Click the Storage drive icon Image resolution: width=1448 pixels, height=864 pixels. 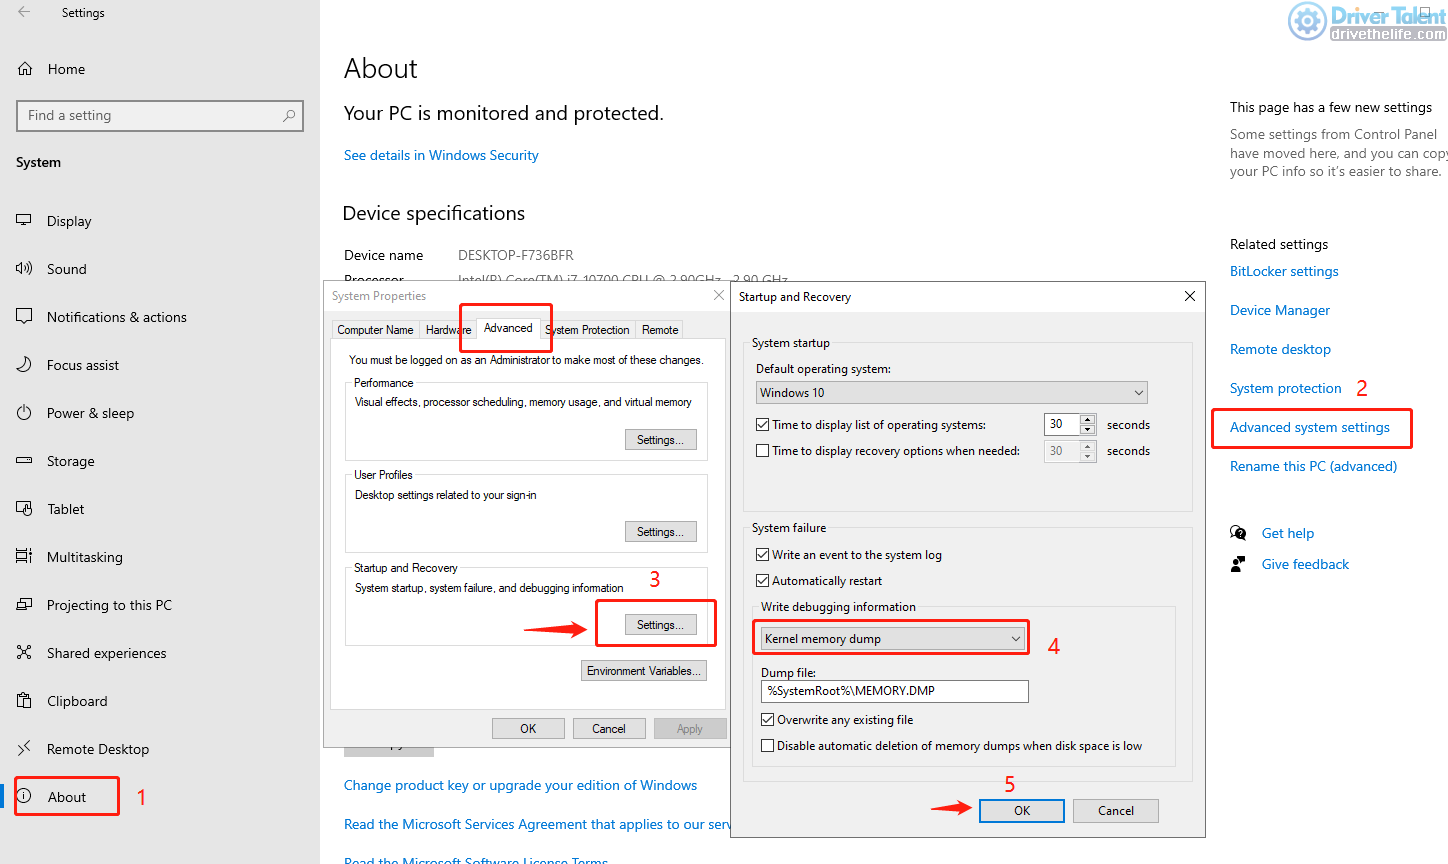(24, 460)
